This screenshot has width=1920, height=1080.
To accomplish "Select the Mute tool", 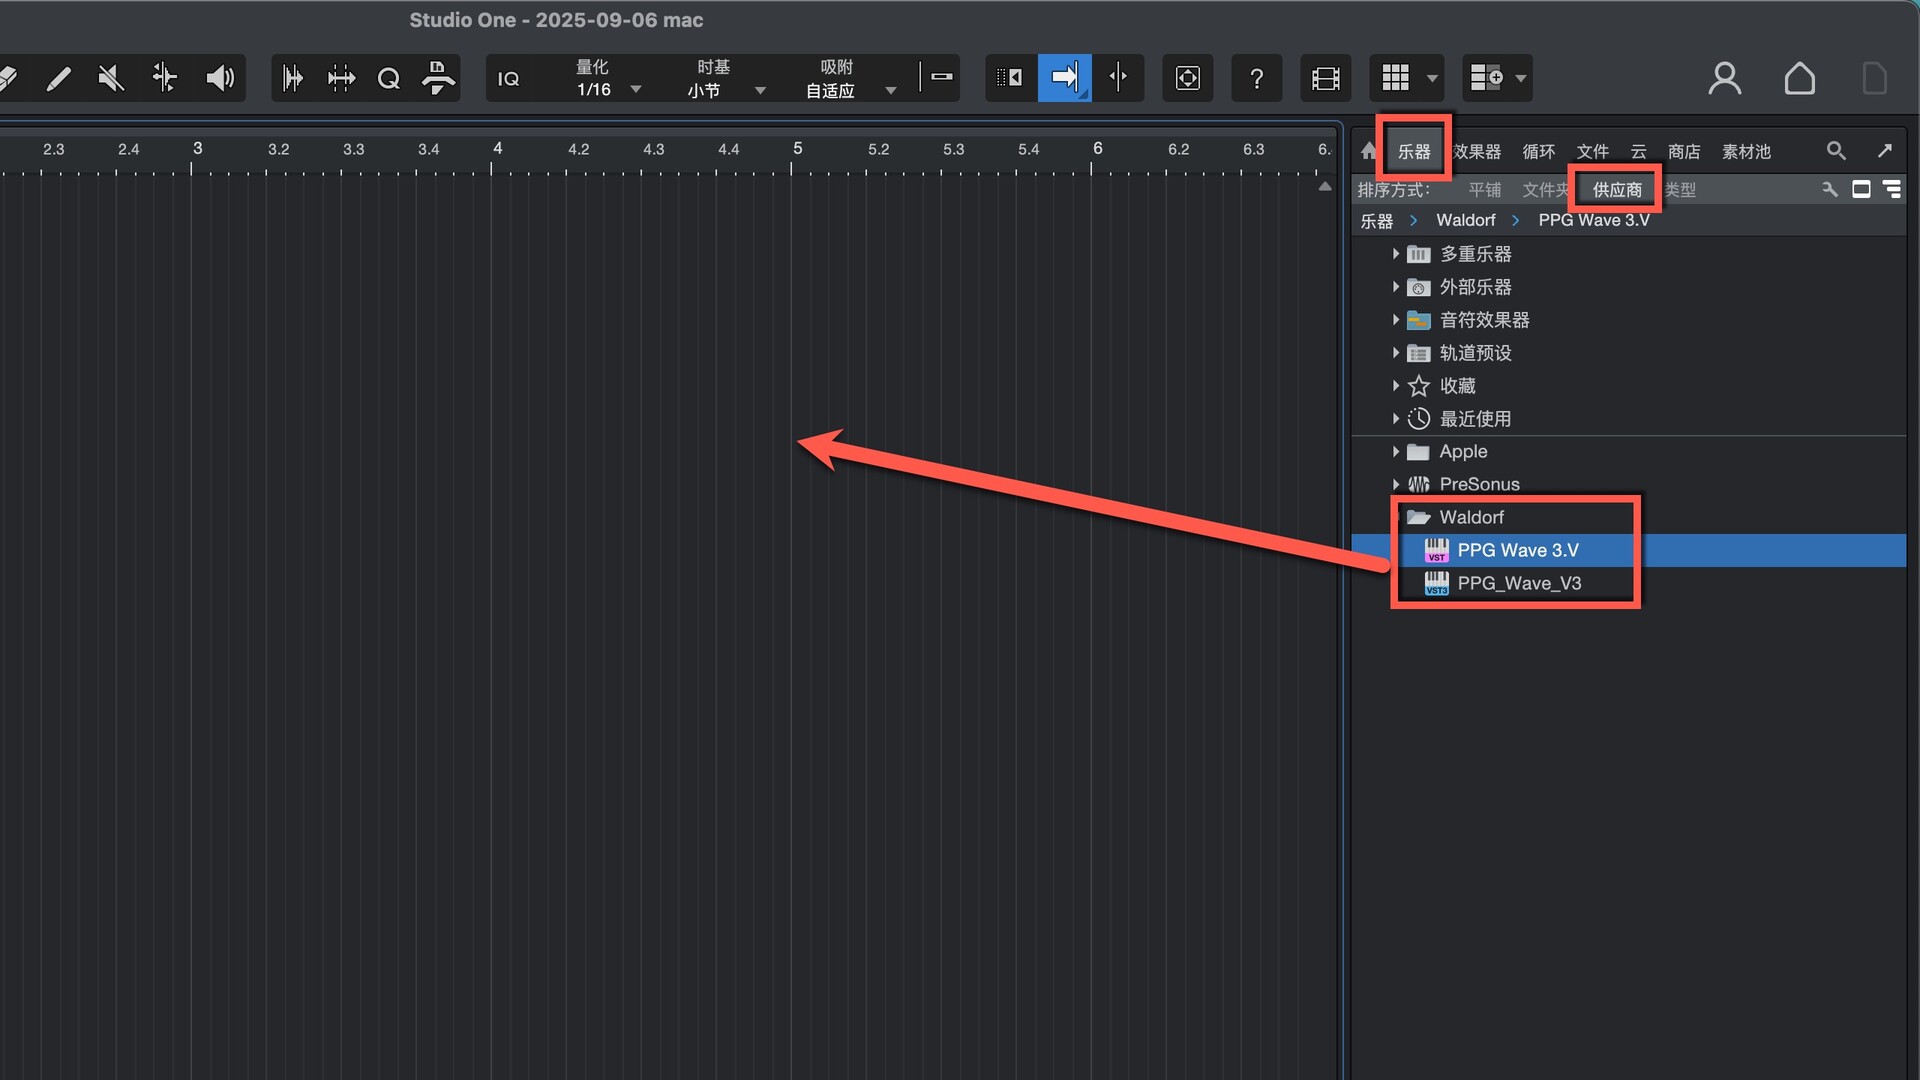I will pyautogui.click(x=111, y=78).
